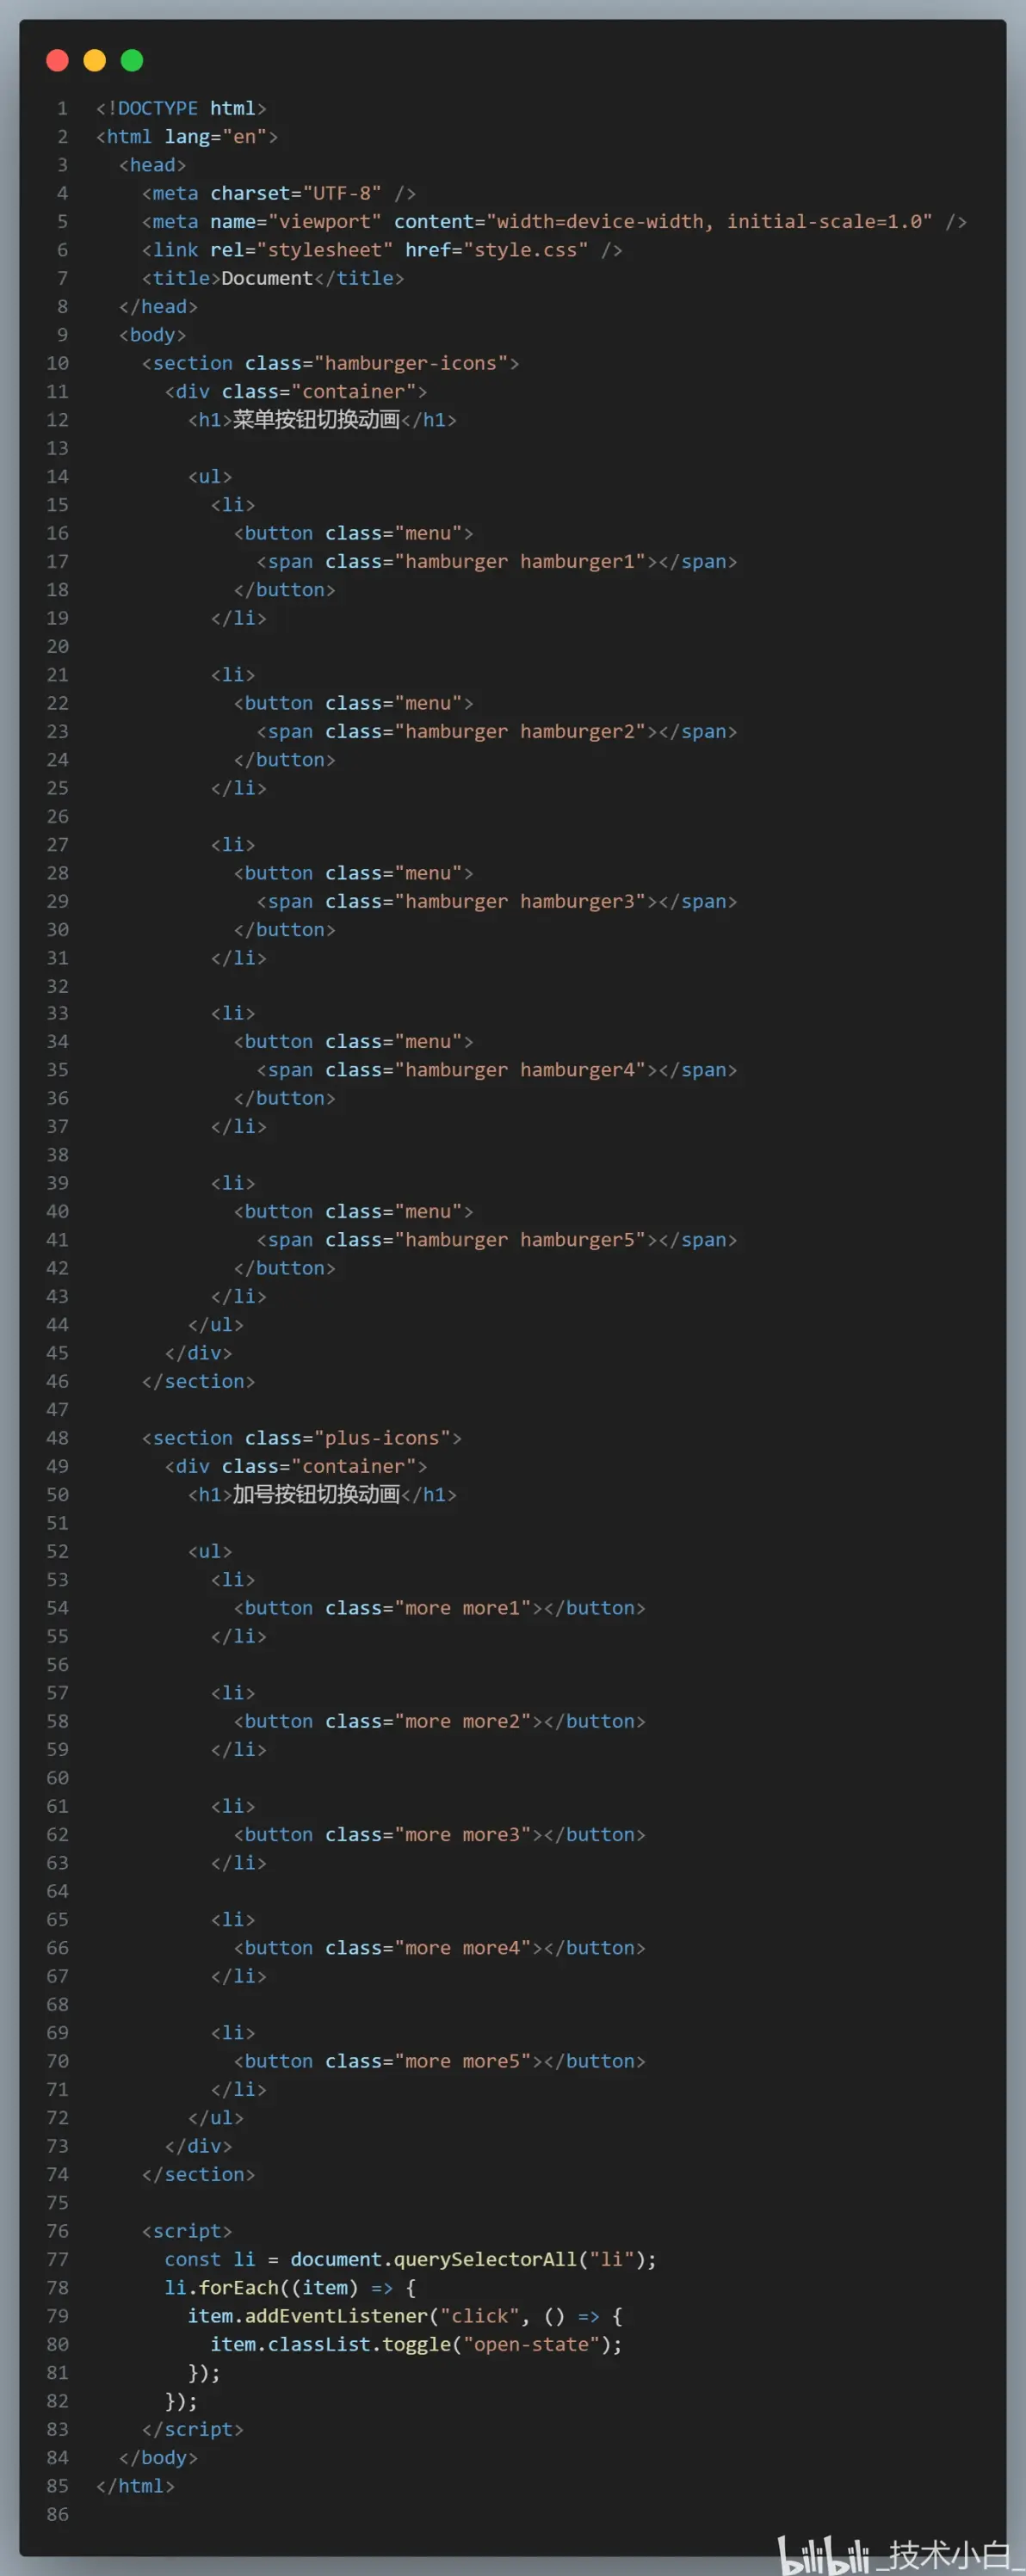
Task: Click the button class="more more1" line
Action: click(440, 1608)
